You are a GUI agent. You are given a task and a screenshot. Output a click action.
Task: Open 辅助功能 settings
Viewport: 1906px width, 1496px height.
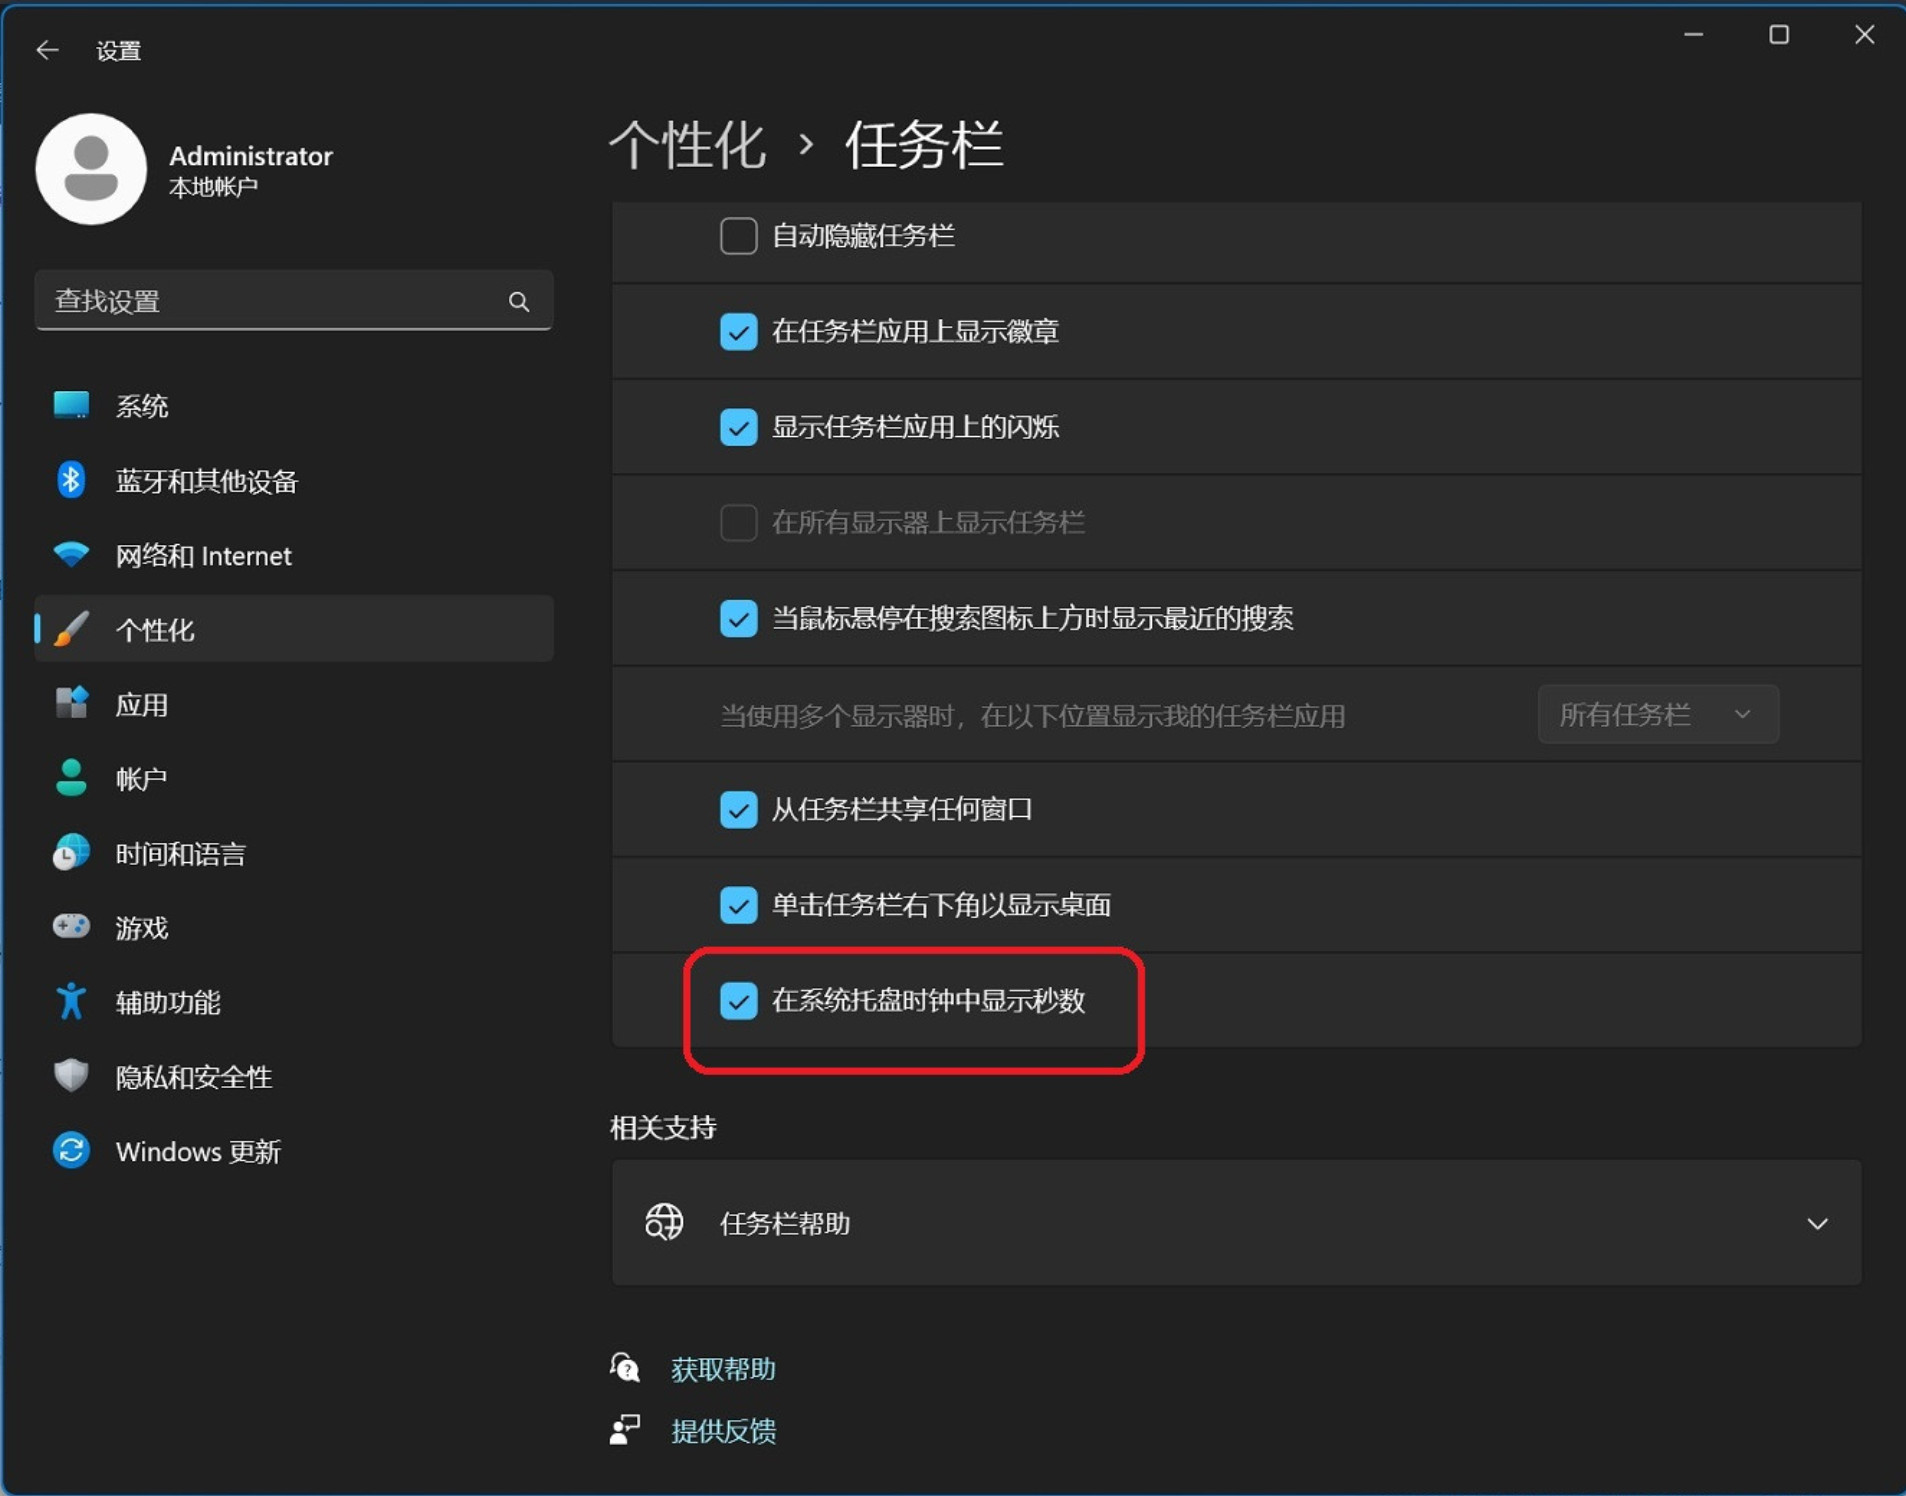click(x=293, y=1001)
